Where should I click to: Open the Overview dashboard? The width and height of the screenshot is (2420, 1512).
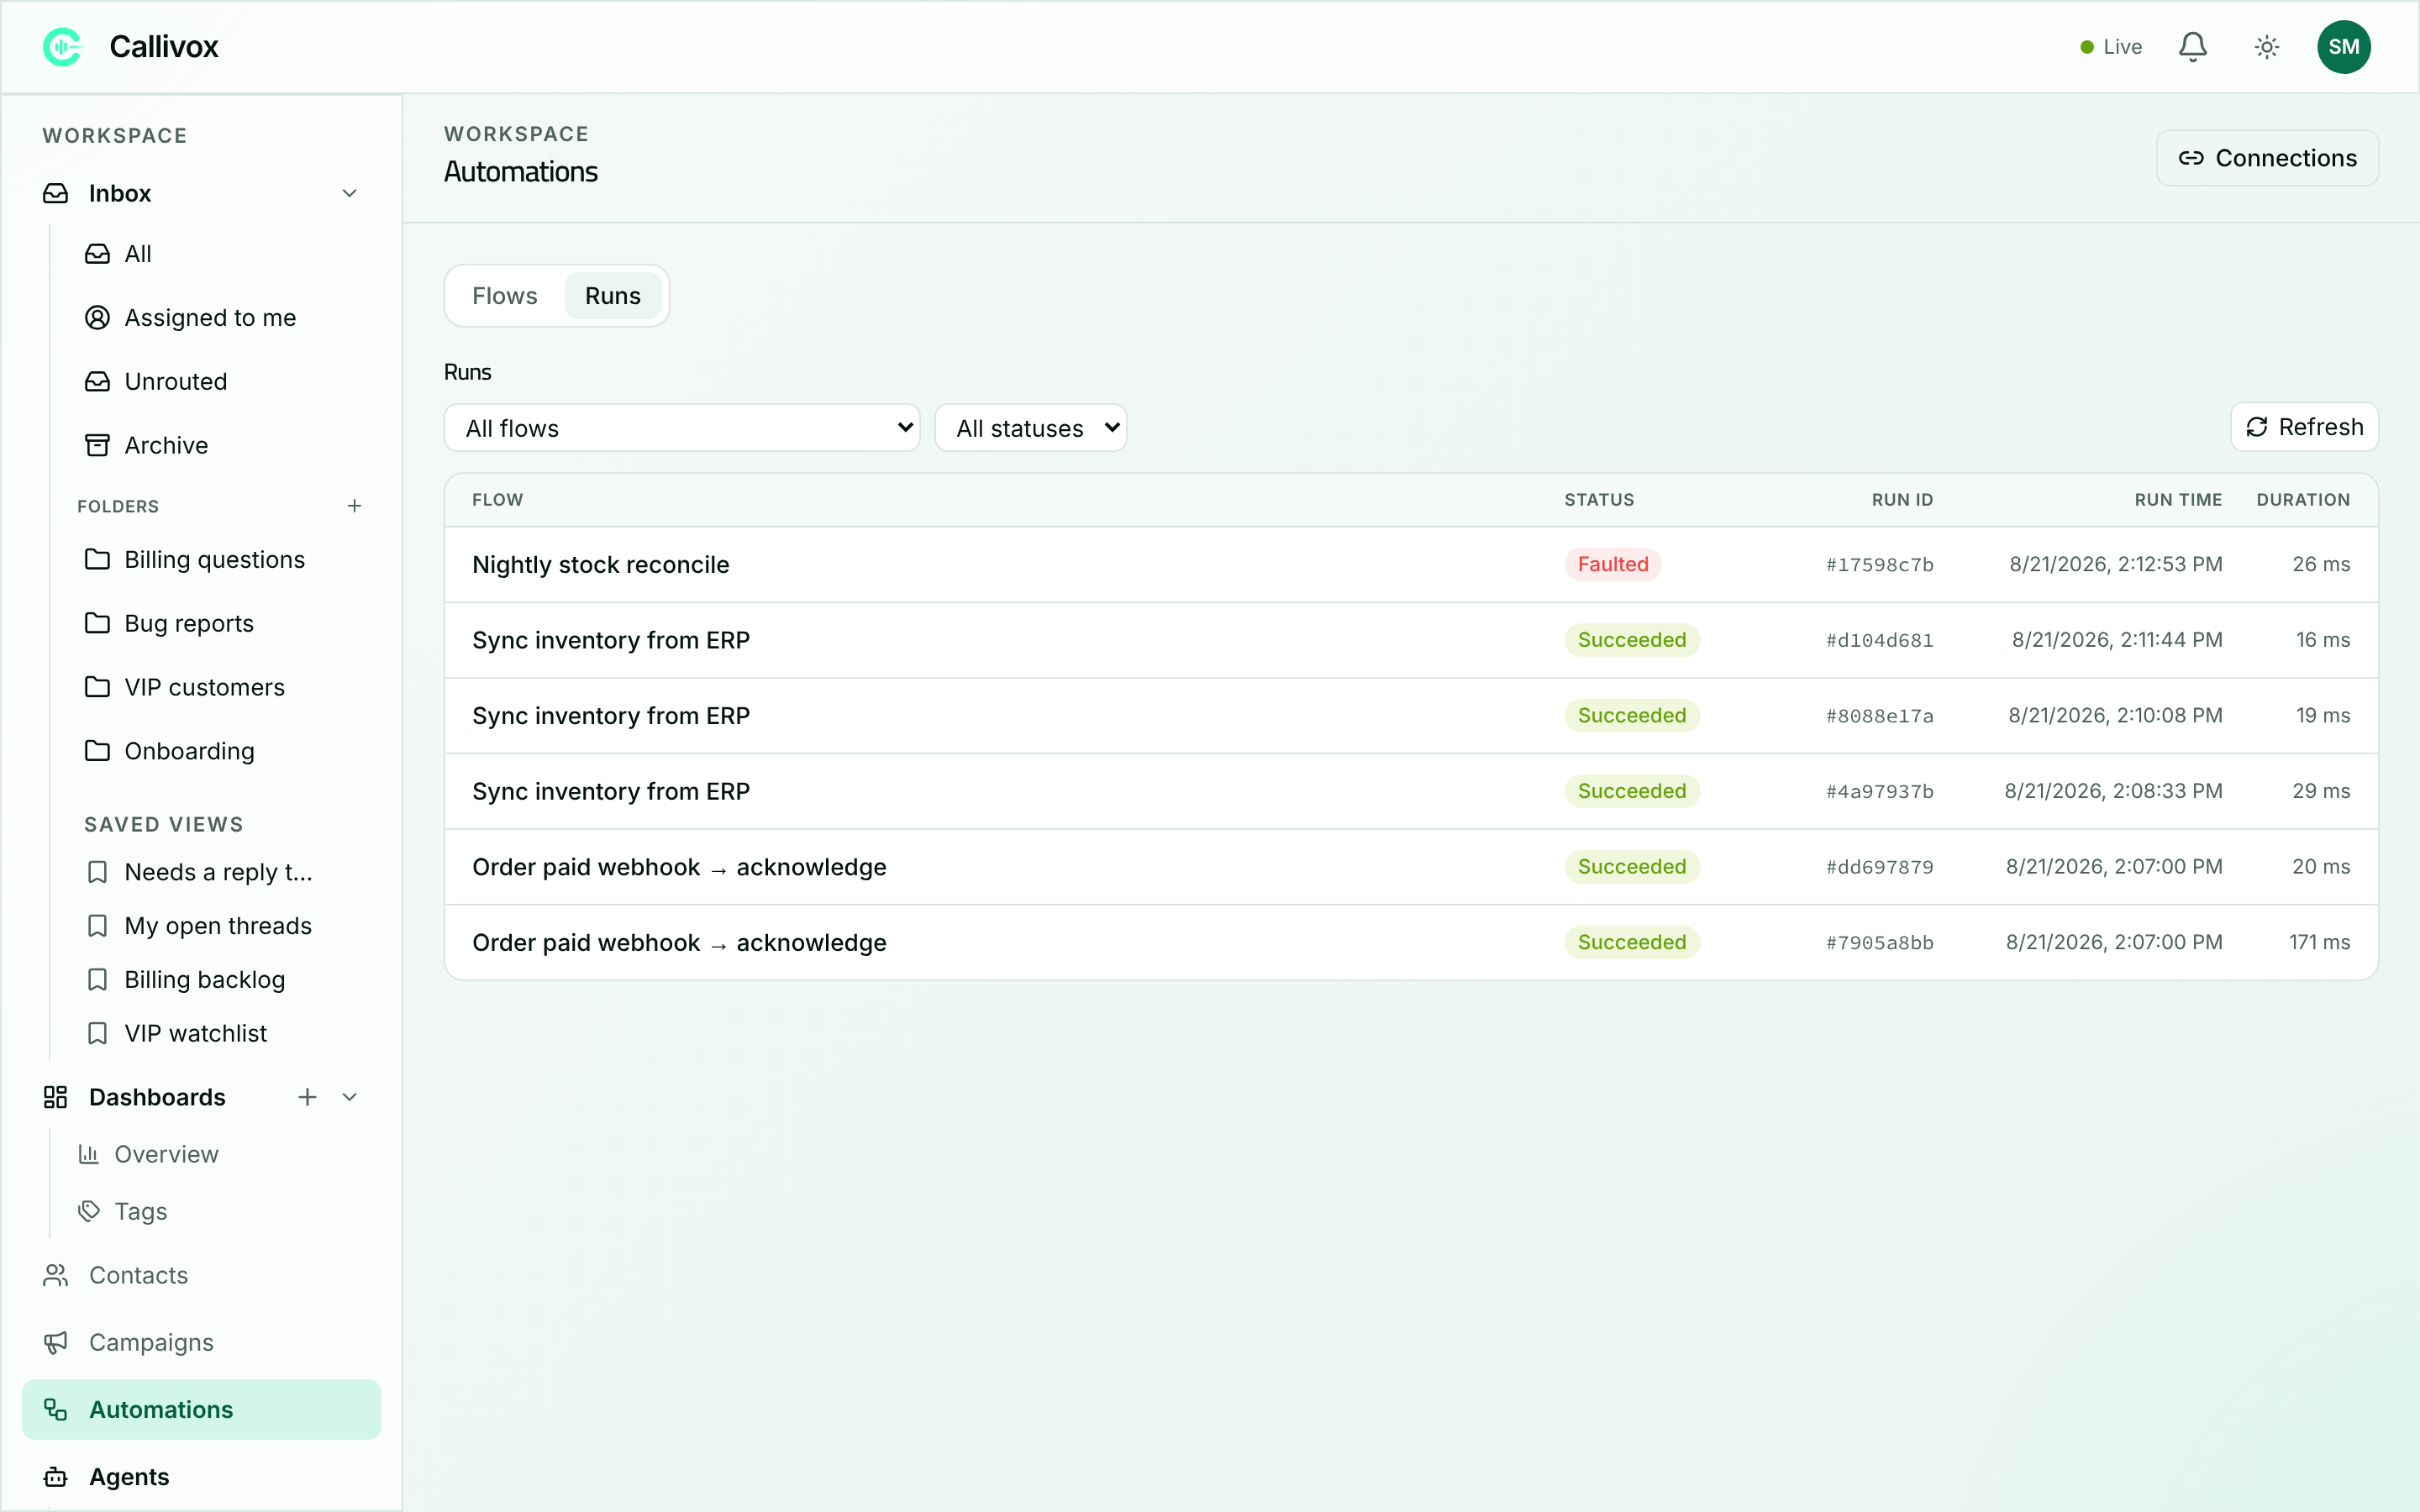(x=166, y=1155)
